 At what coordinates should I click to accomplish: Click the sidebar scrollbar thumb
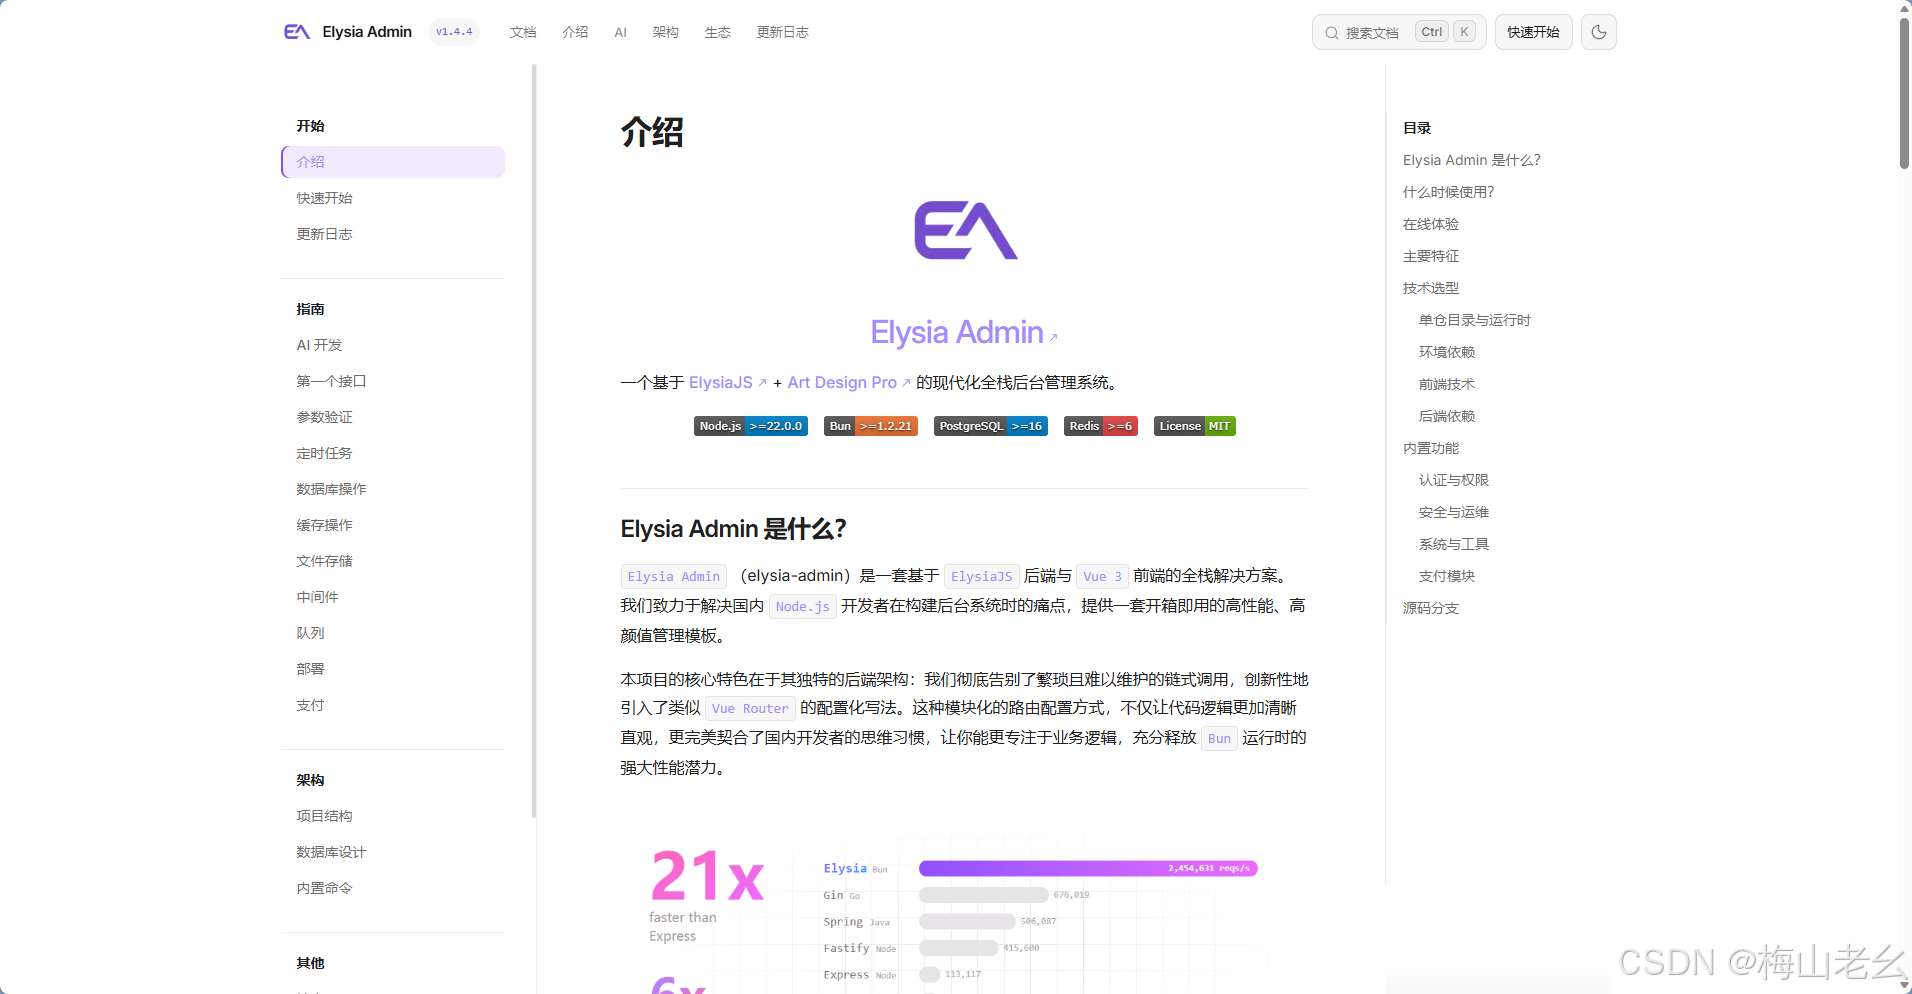534,440
